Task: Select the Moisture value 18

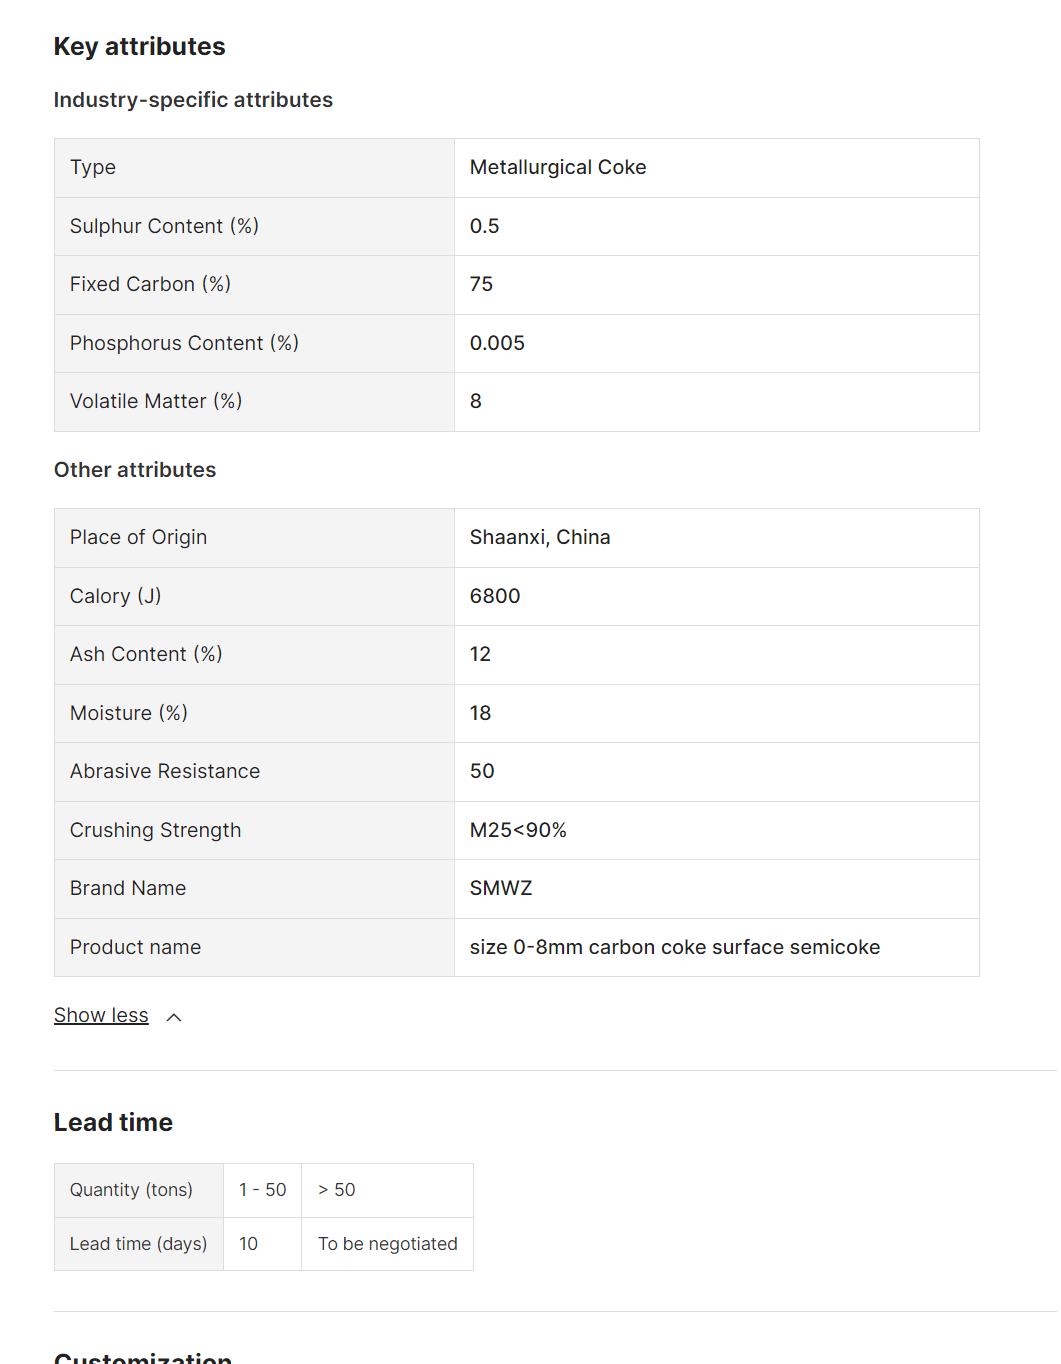Action: point(480,714)
